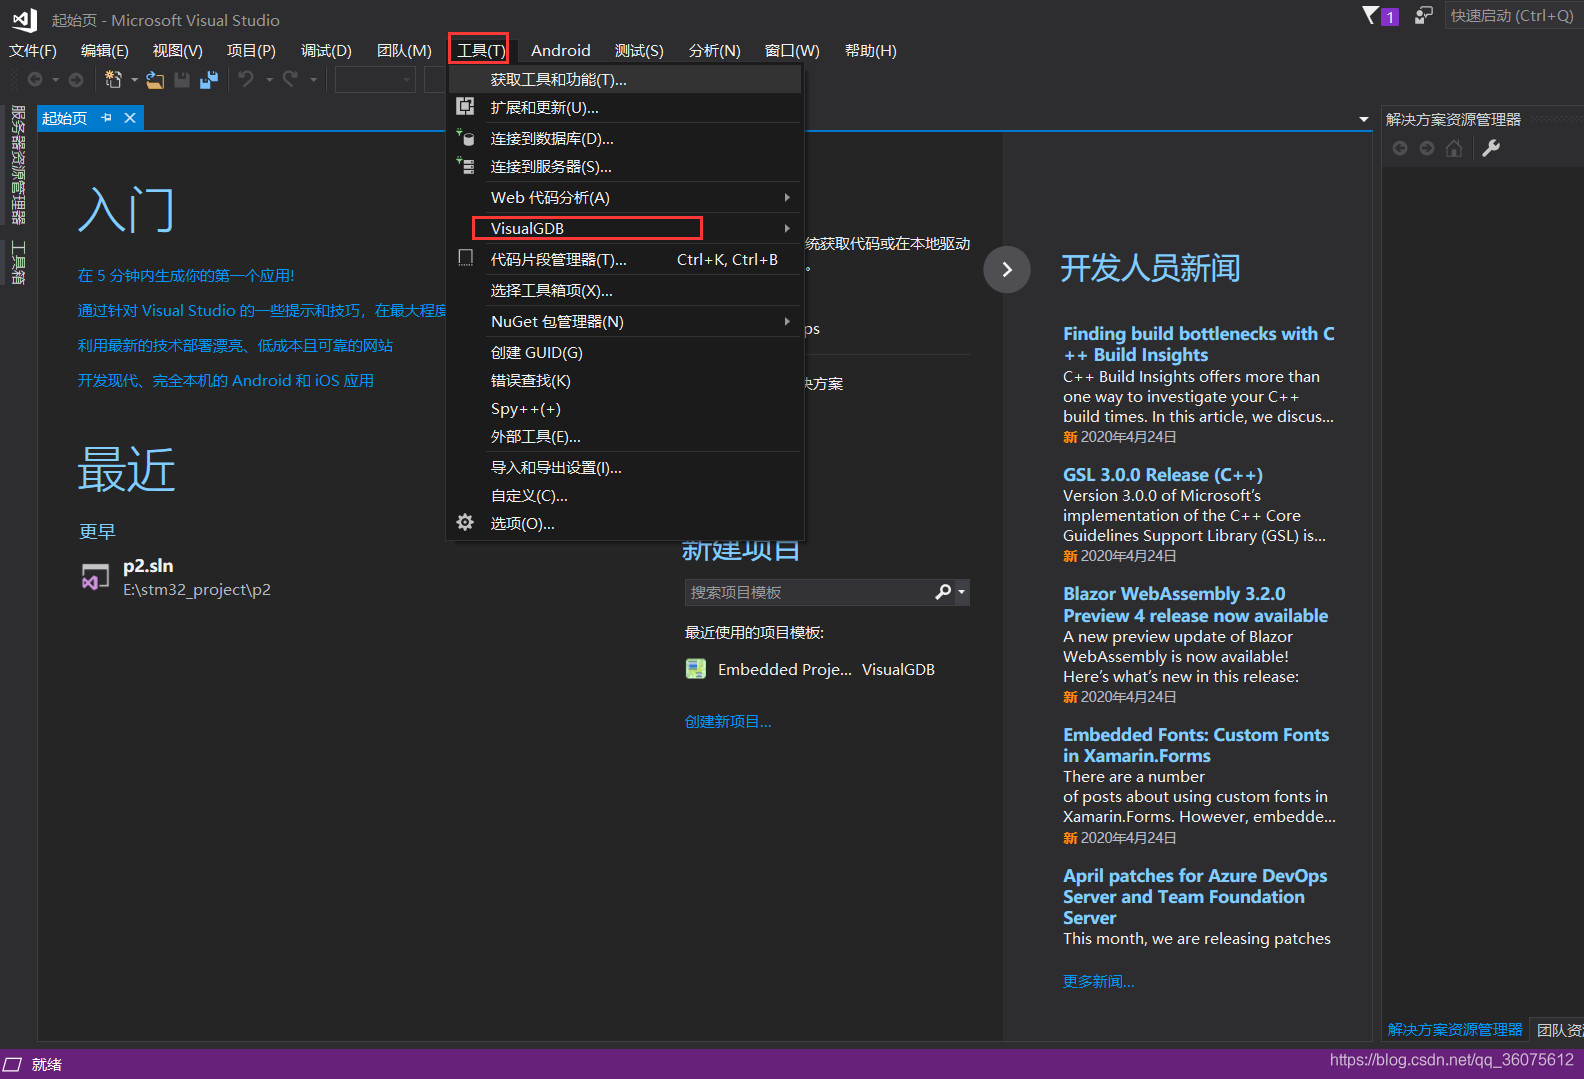Viewport: 1584px width, 1079px height.
Task: Click Solution Explorer forward arrow icon
Action: (x=1427, y=148)
